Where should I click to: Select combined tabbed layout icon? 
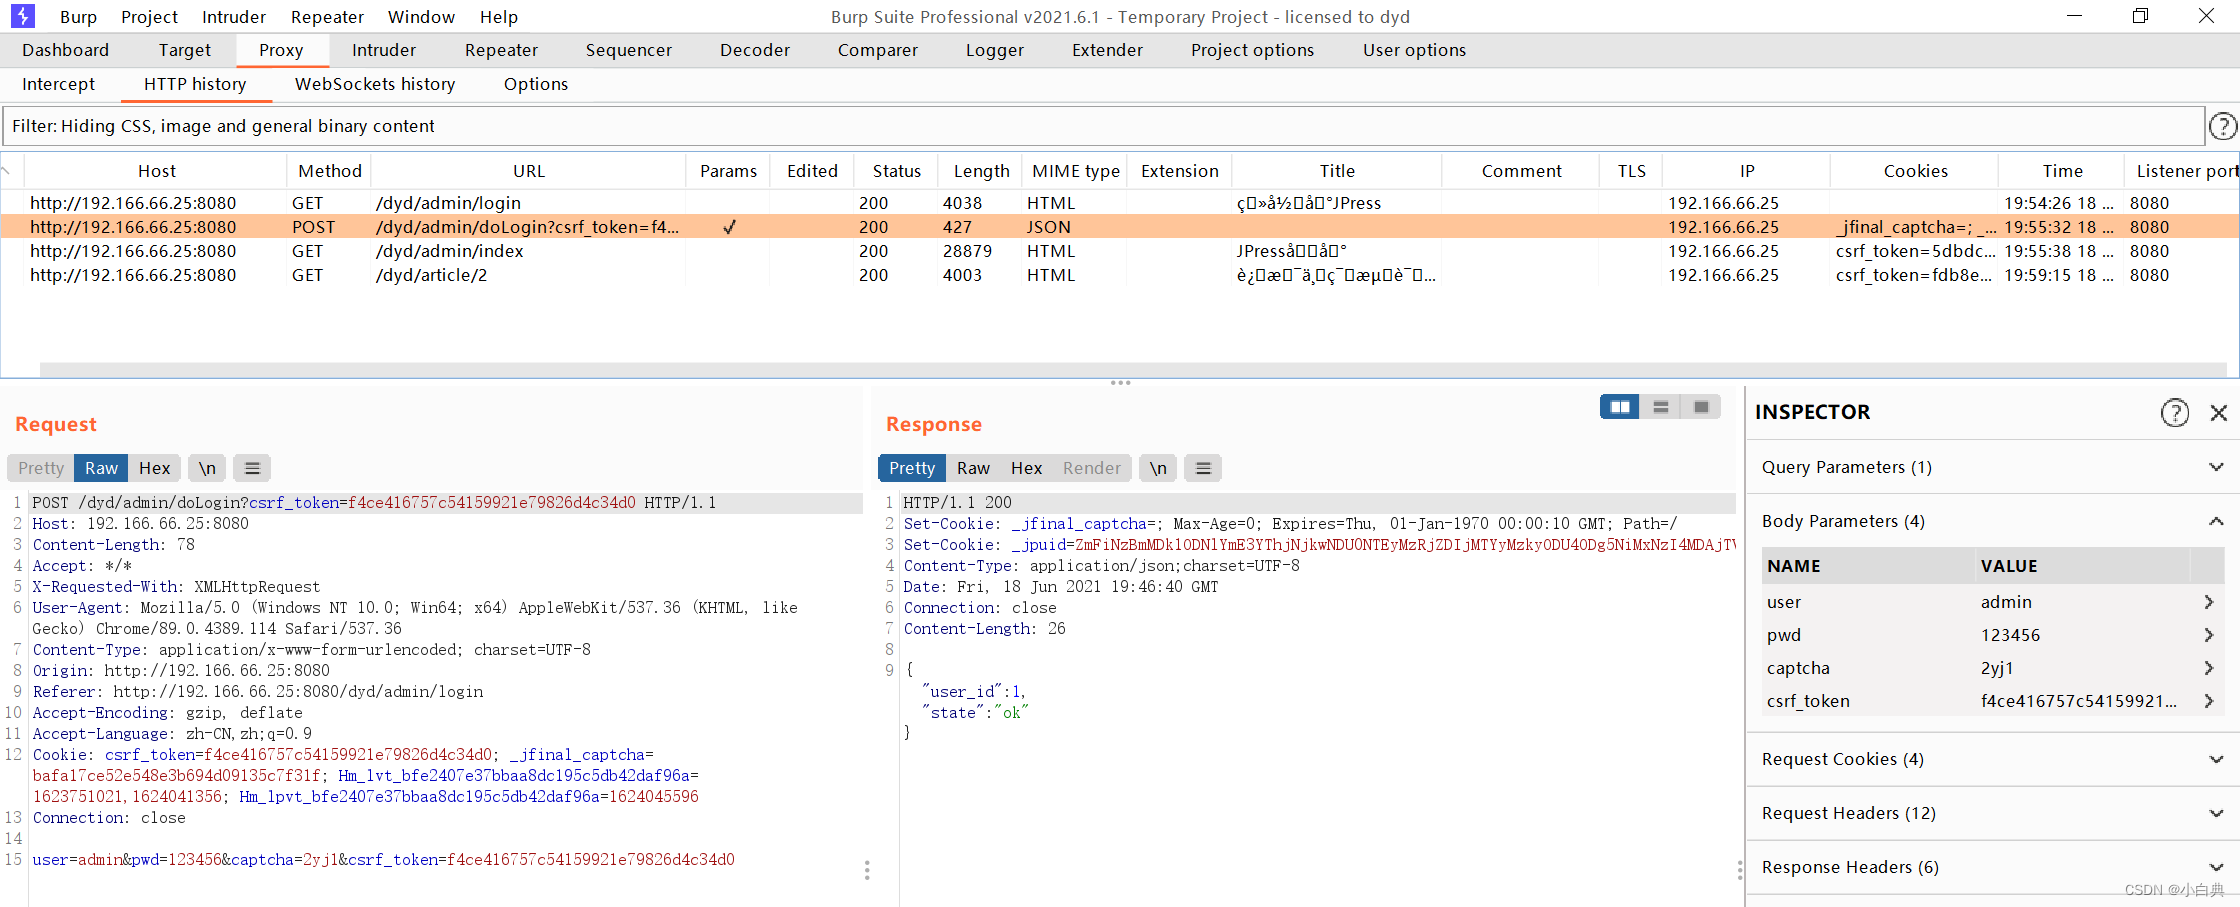1701,407
